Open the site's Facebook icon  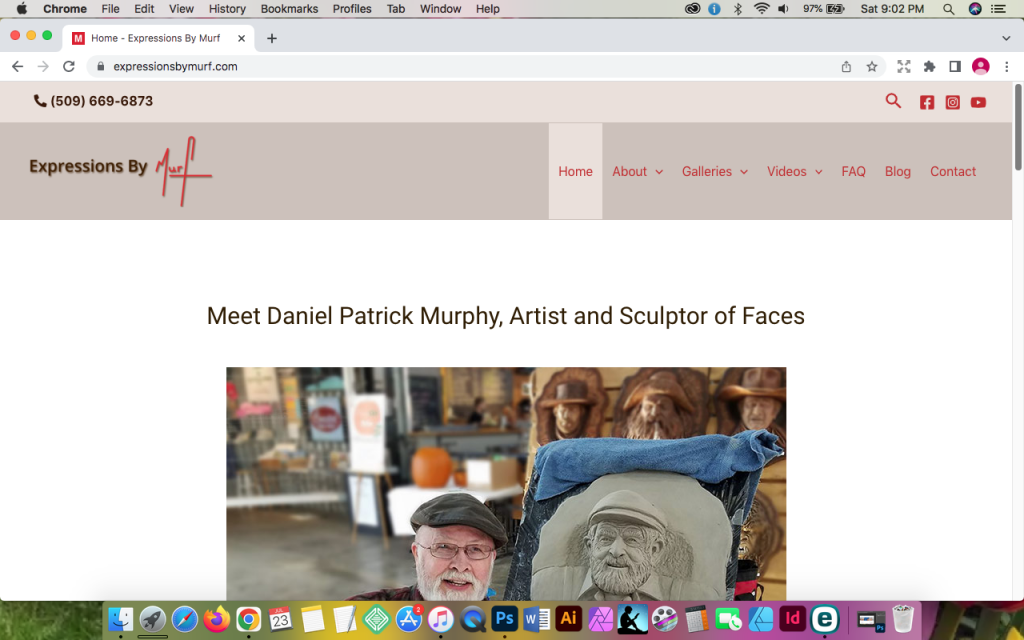click(x=926, y=101)
